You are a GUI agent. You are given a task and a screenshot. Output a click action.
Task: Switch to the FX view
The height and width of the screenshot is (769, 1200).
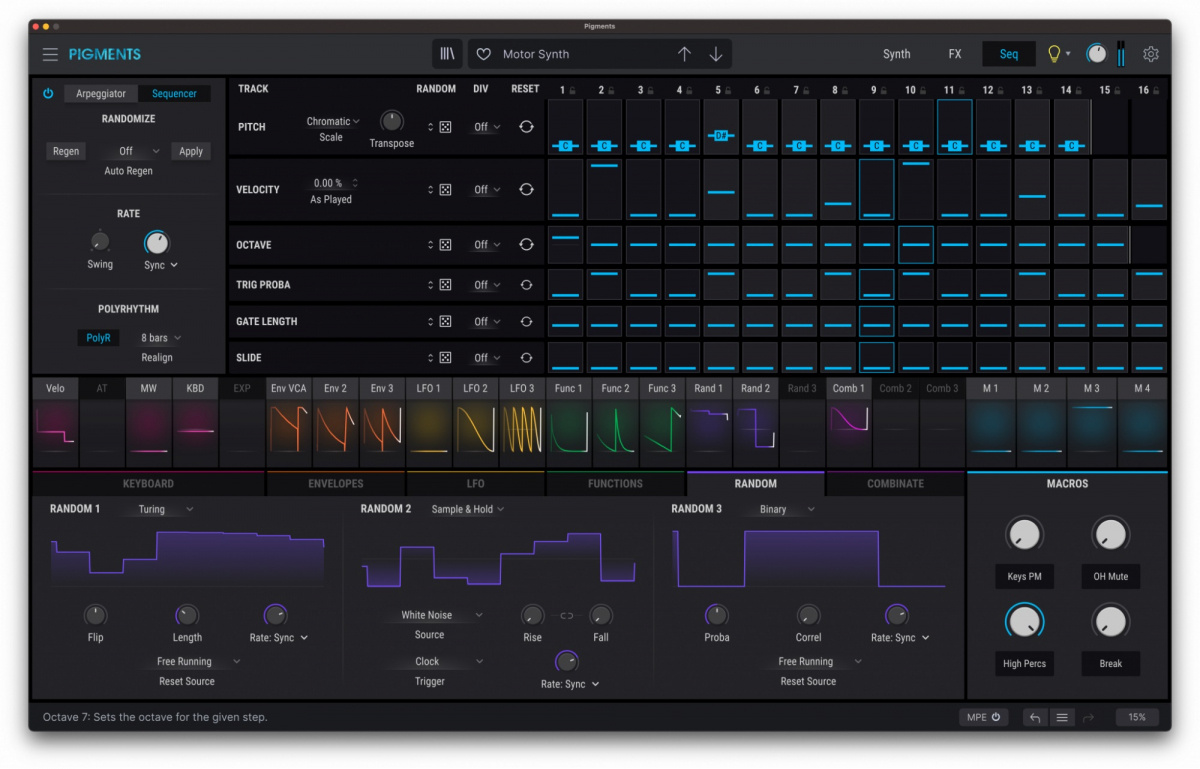click(x=954, y=54)
